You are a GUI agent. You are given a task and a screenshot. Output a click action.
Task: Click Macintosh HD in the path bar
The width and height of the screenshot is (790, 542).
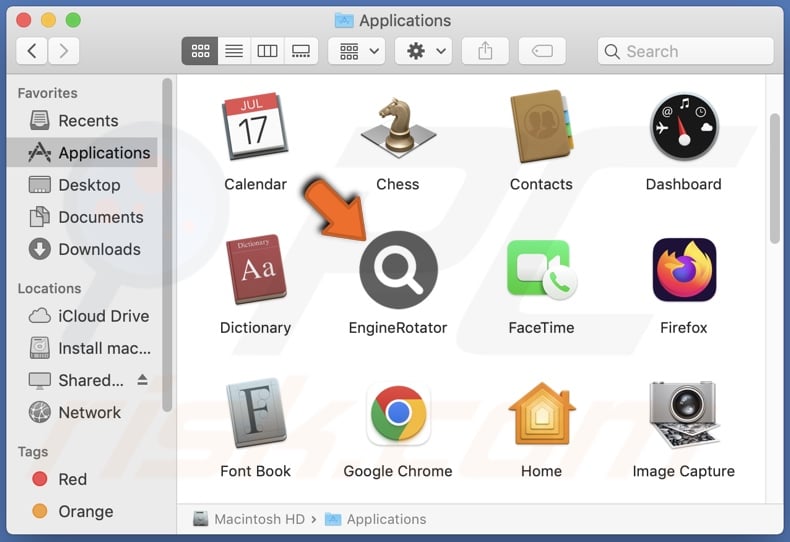point(249,519)
